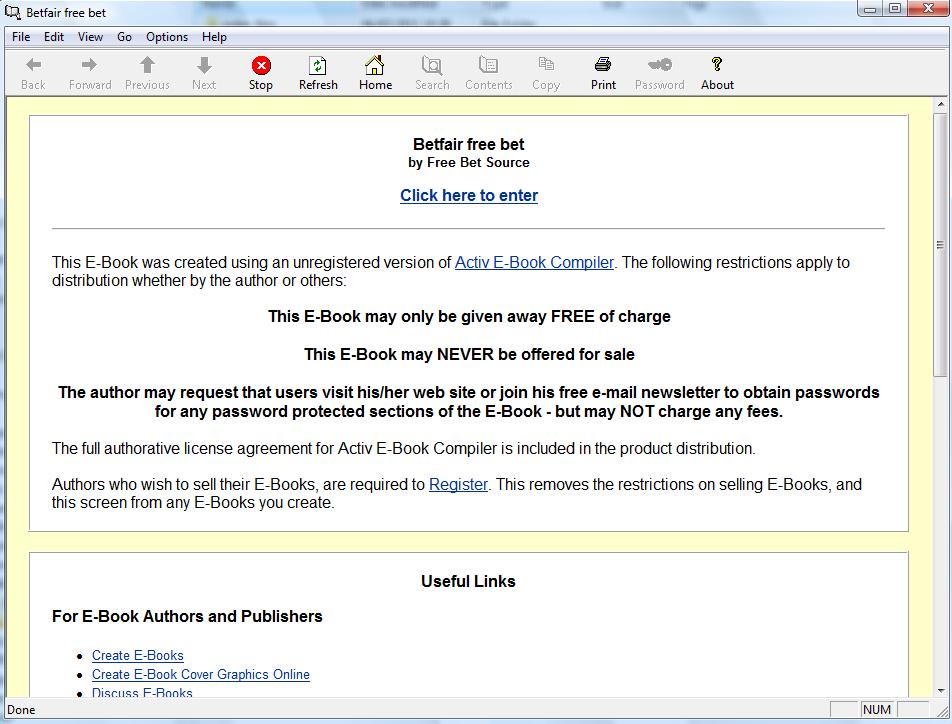Go to Next page using down arrow
Screen dimensions: 952x724
click(x=204, y=64)
